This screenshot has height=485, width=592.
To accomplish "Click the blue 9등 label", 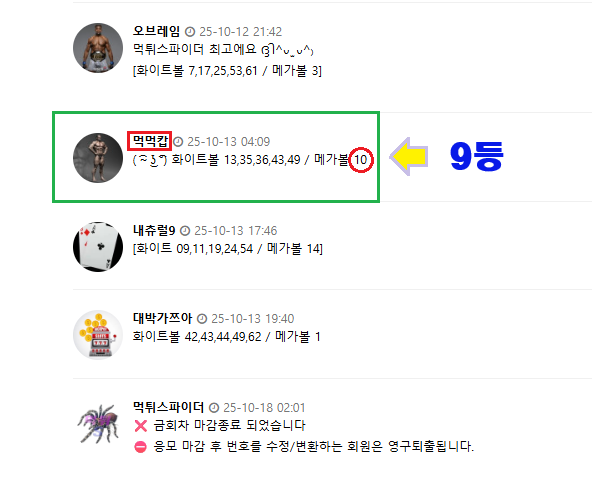I will click(476, 156).
